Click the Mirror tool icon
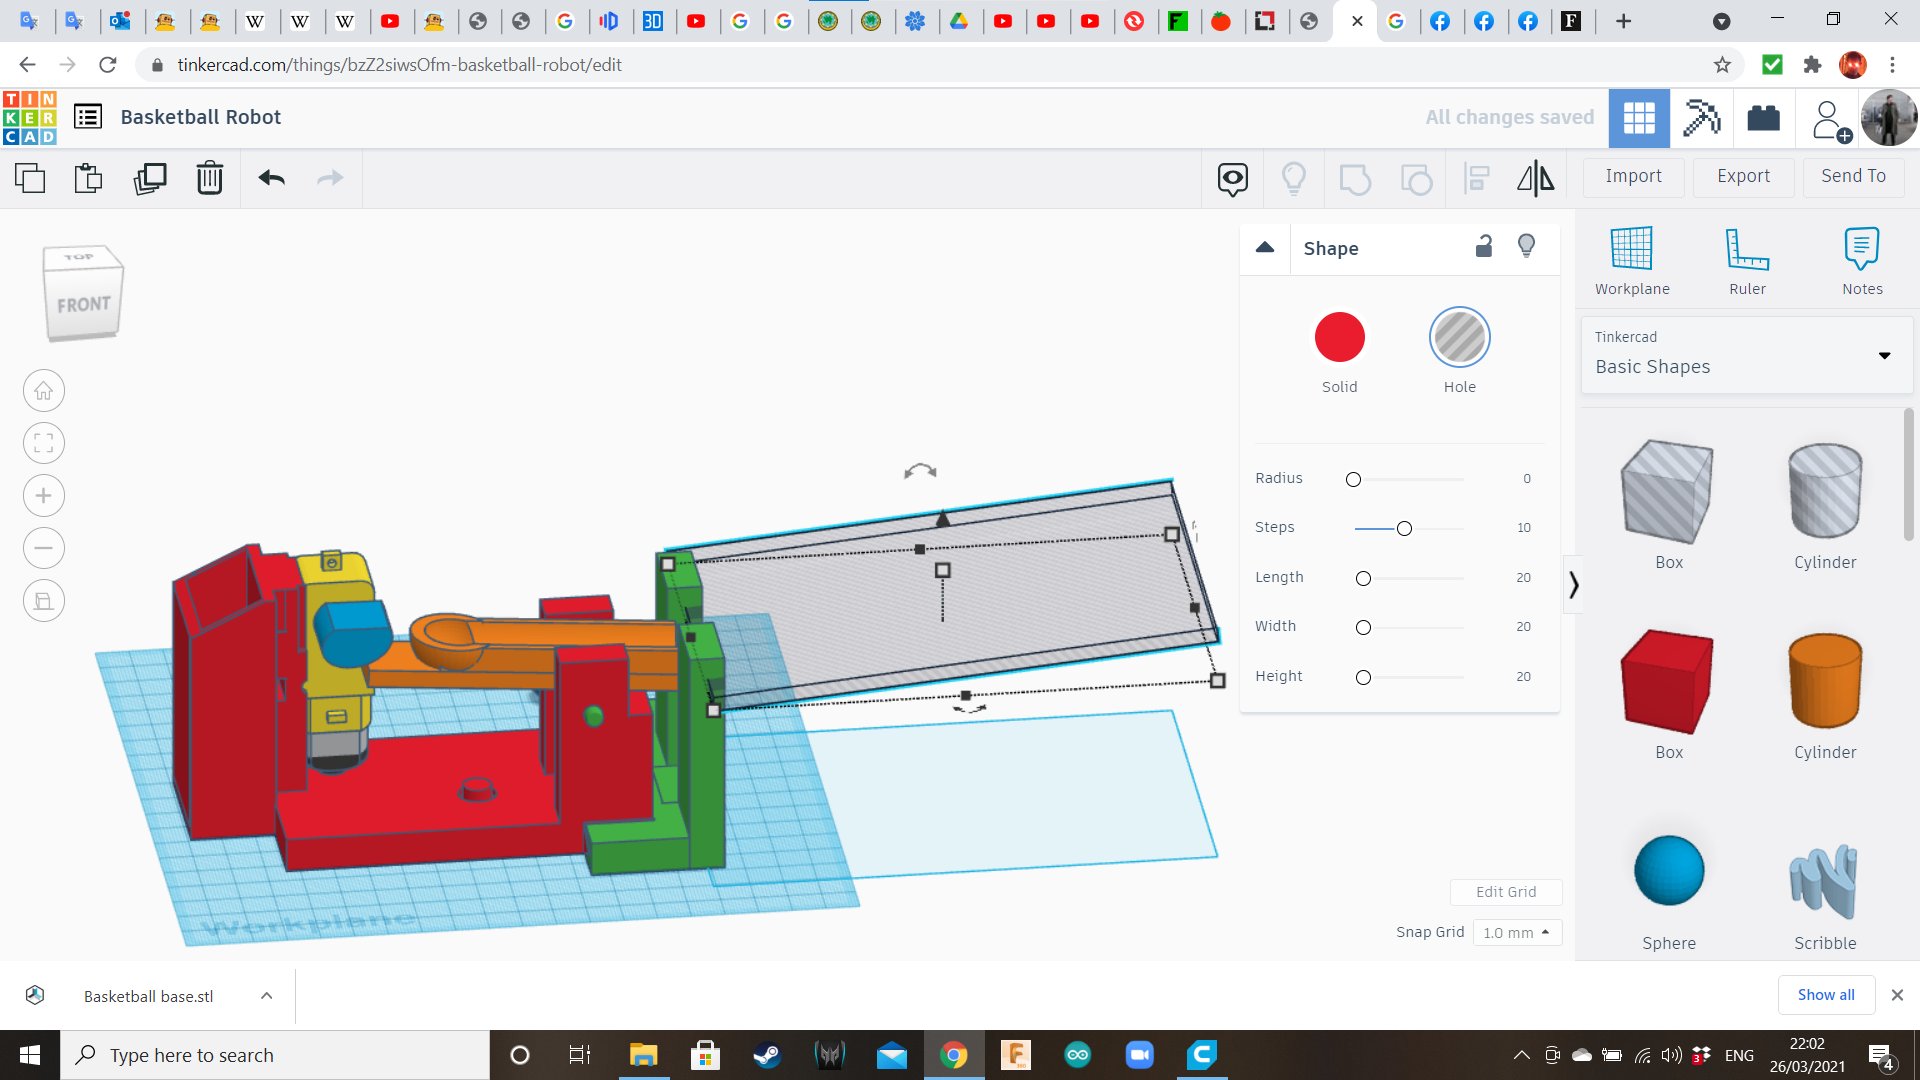The width and height of the screenshot is (1920, 1080). pyautogui.click(x=1535, y=179)
